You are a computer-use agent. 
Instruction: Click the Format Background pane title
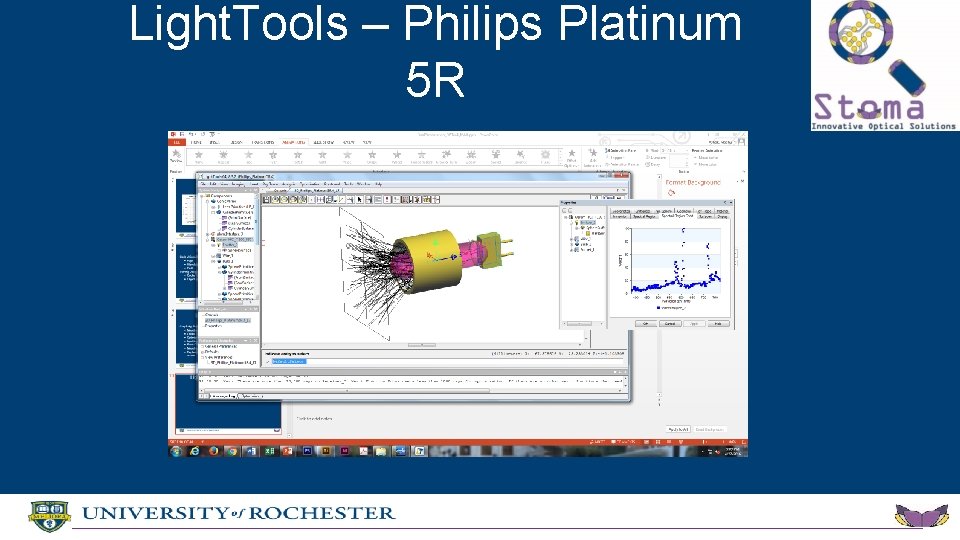pos(693,182)
